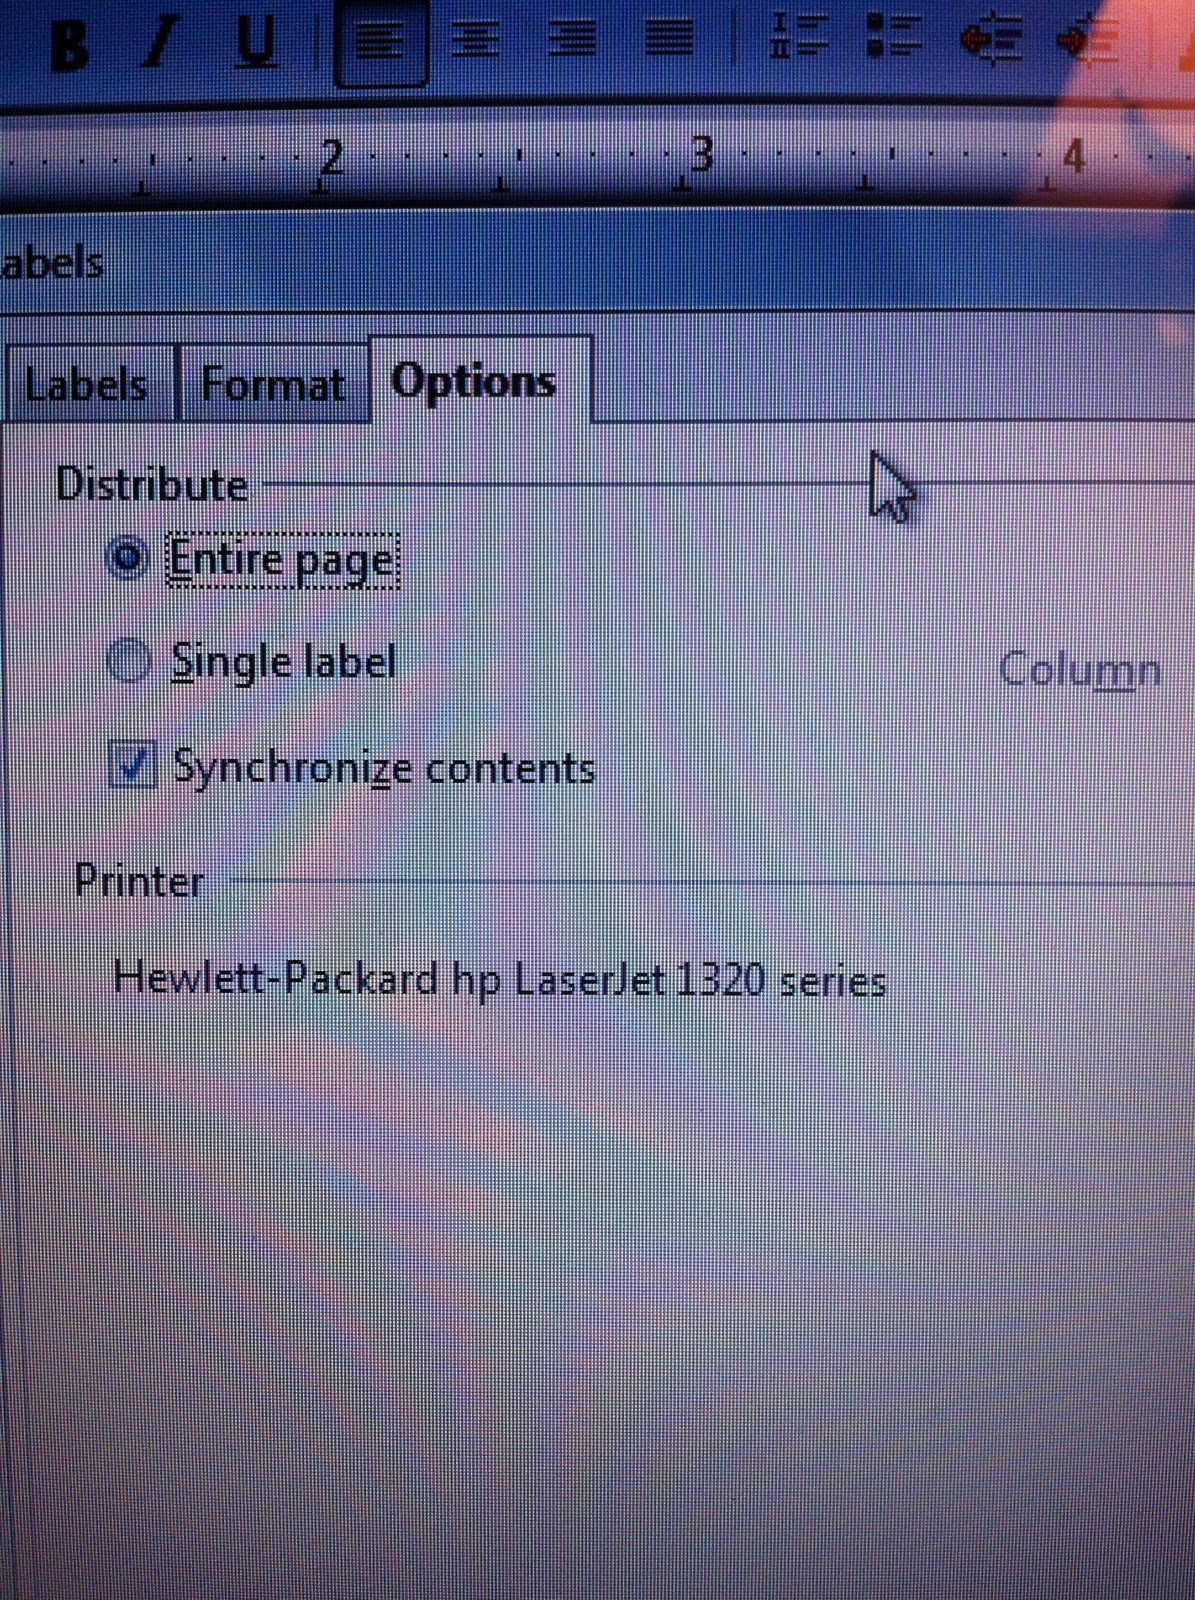Click the ruler at mark 3

[702, 154]
